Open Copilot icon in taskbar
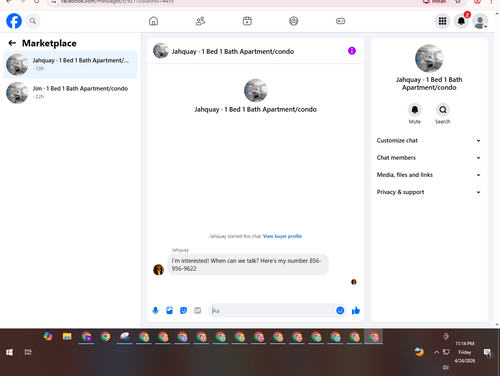Screen dimensions: 500x376 point(48,337)
